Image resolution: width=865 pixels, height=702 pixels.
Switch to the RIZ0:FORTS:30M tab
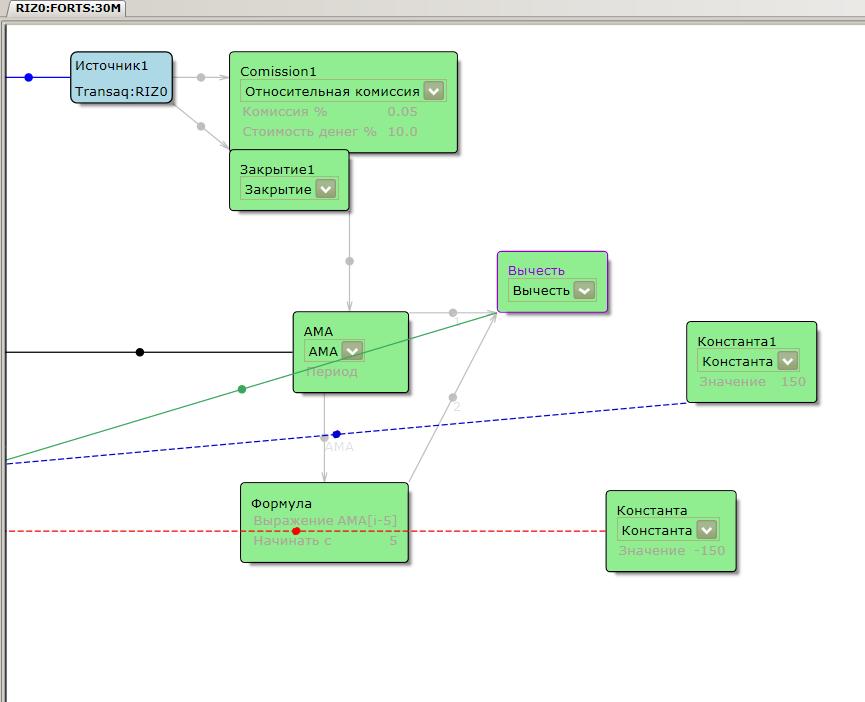pos(68,8)
